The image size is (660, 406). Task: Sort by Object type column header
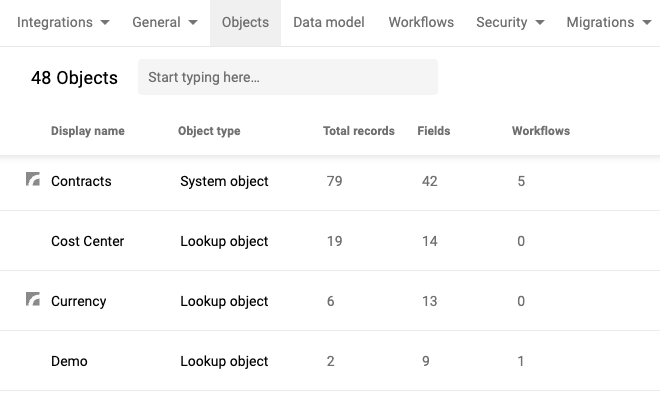click(209, 131)
